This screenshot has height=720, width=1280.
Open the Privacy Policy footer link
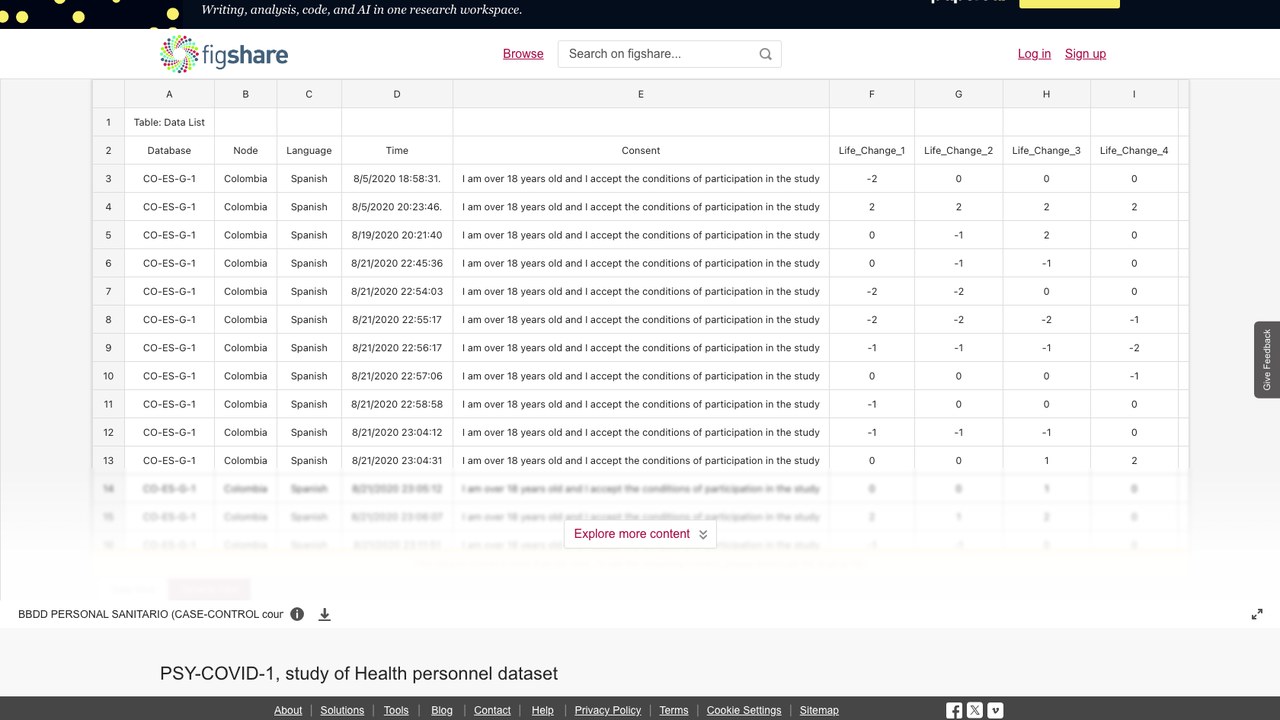point(608,710)
